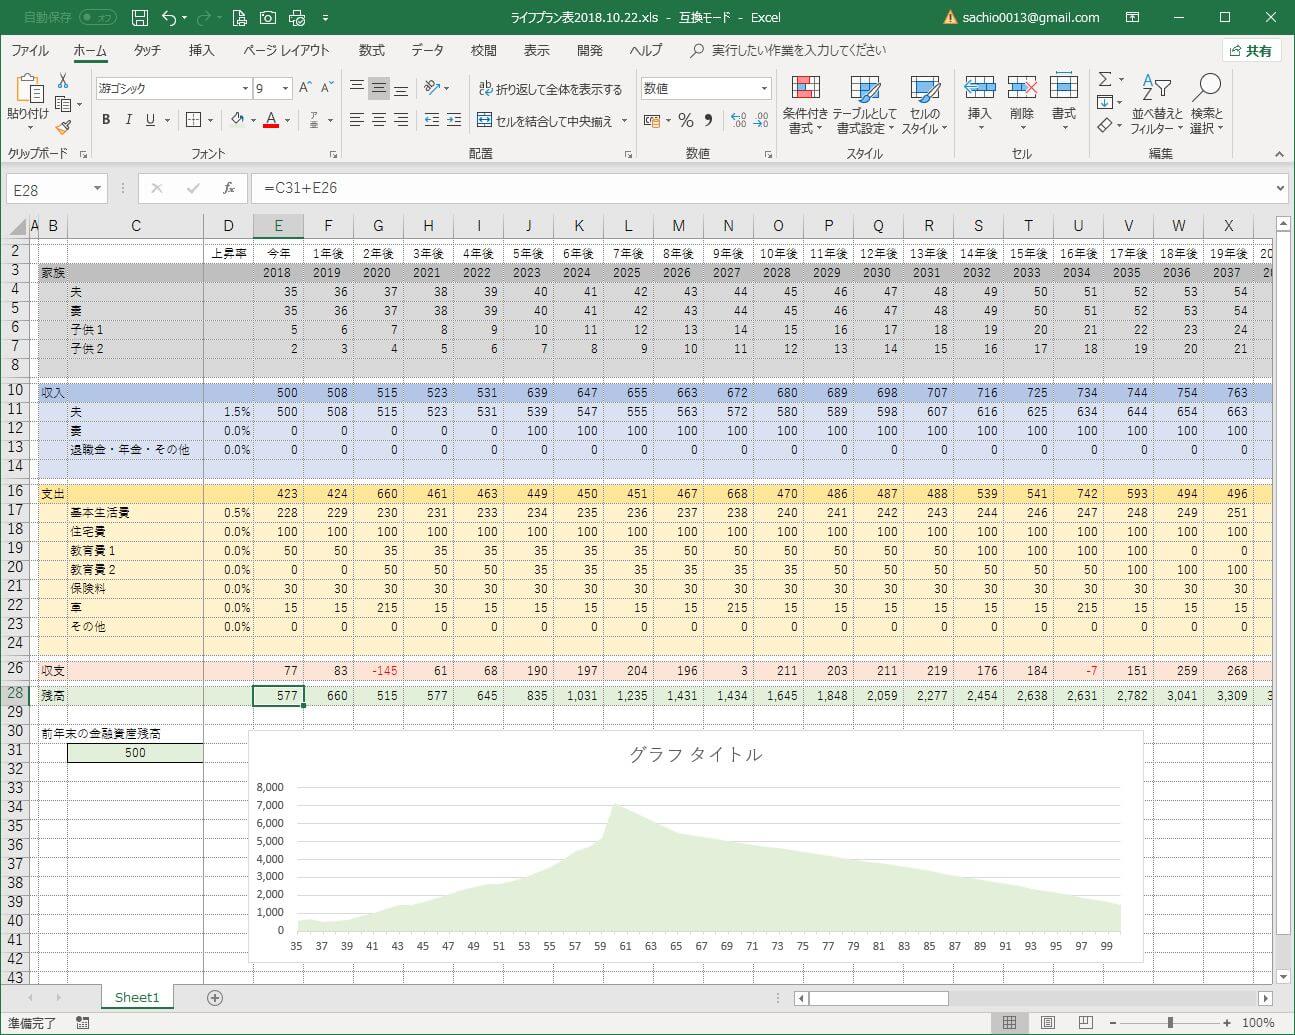Switch to the View tab
Viewport: 1295px width, 1035px height.
537,50
